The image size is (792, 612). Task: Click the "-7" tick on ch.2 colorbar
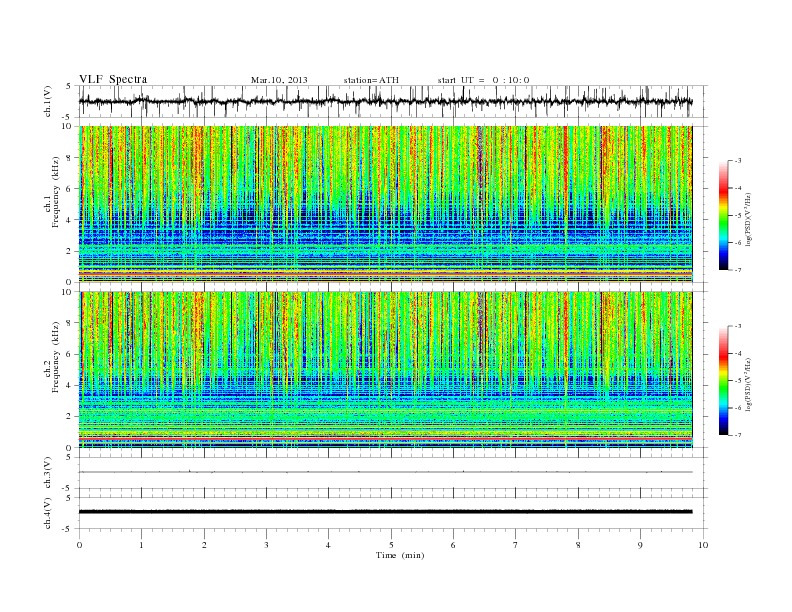[x=737, y=435]
